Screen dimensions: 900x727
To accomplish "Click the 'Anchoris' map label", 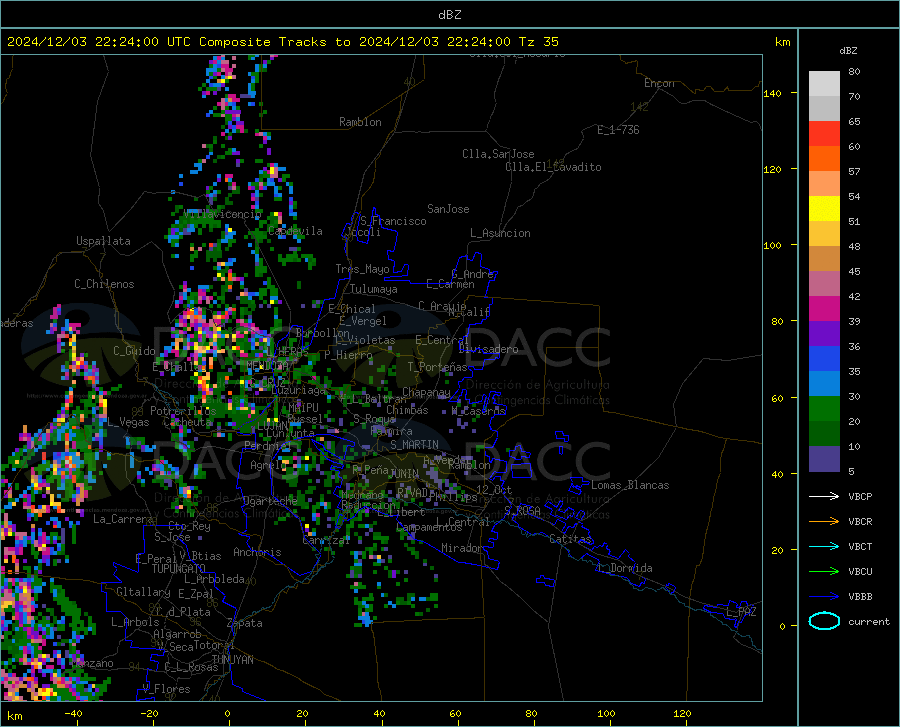I will [257, 552].
